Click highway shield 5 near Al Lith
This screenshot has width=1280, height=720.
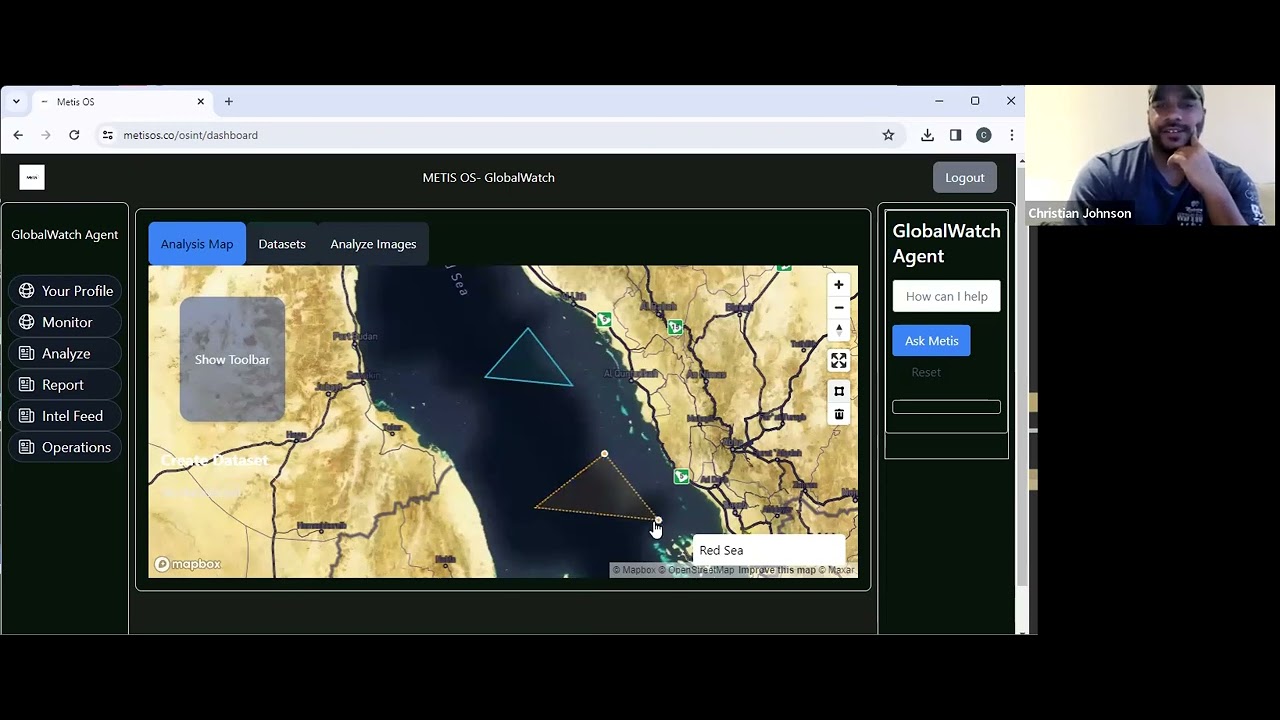pos(604,320)
